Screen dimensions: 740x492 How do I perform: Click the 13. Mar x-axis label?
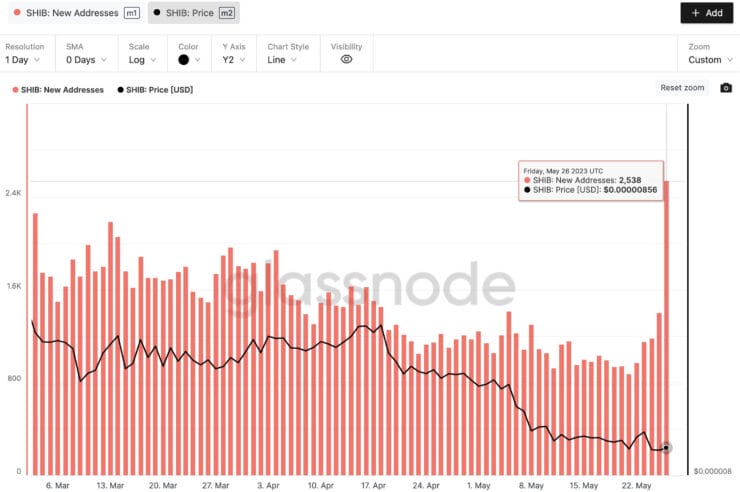110,485
